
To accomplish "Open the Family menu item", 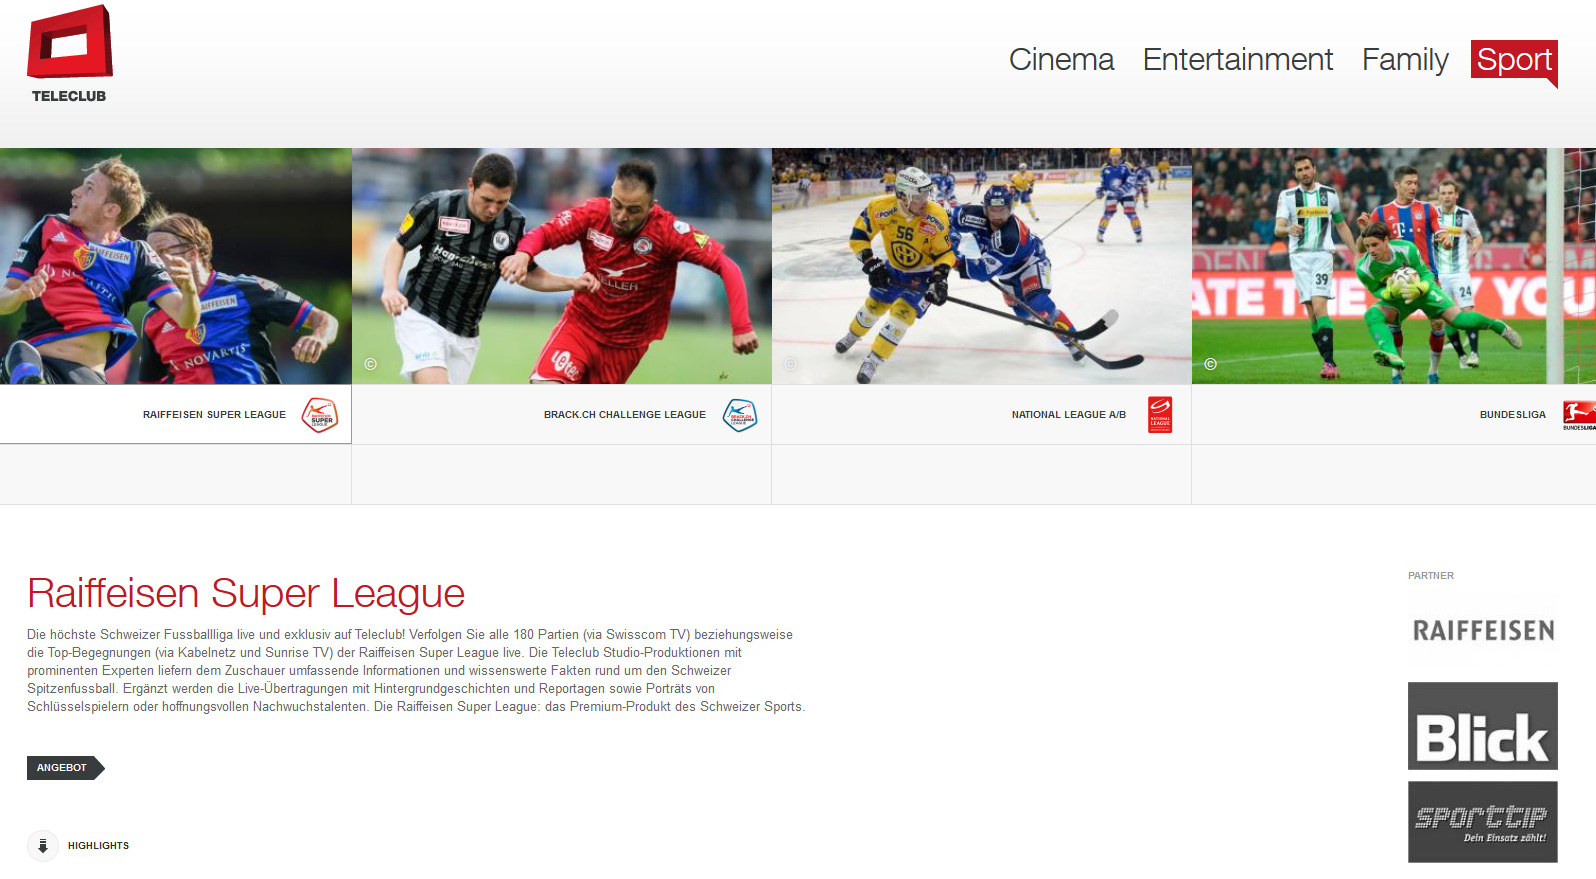I will point(1405,60).
